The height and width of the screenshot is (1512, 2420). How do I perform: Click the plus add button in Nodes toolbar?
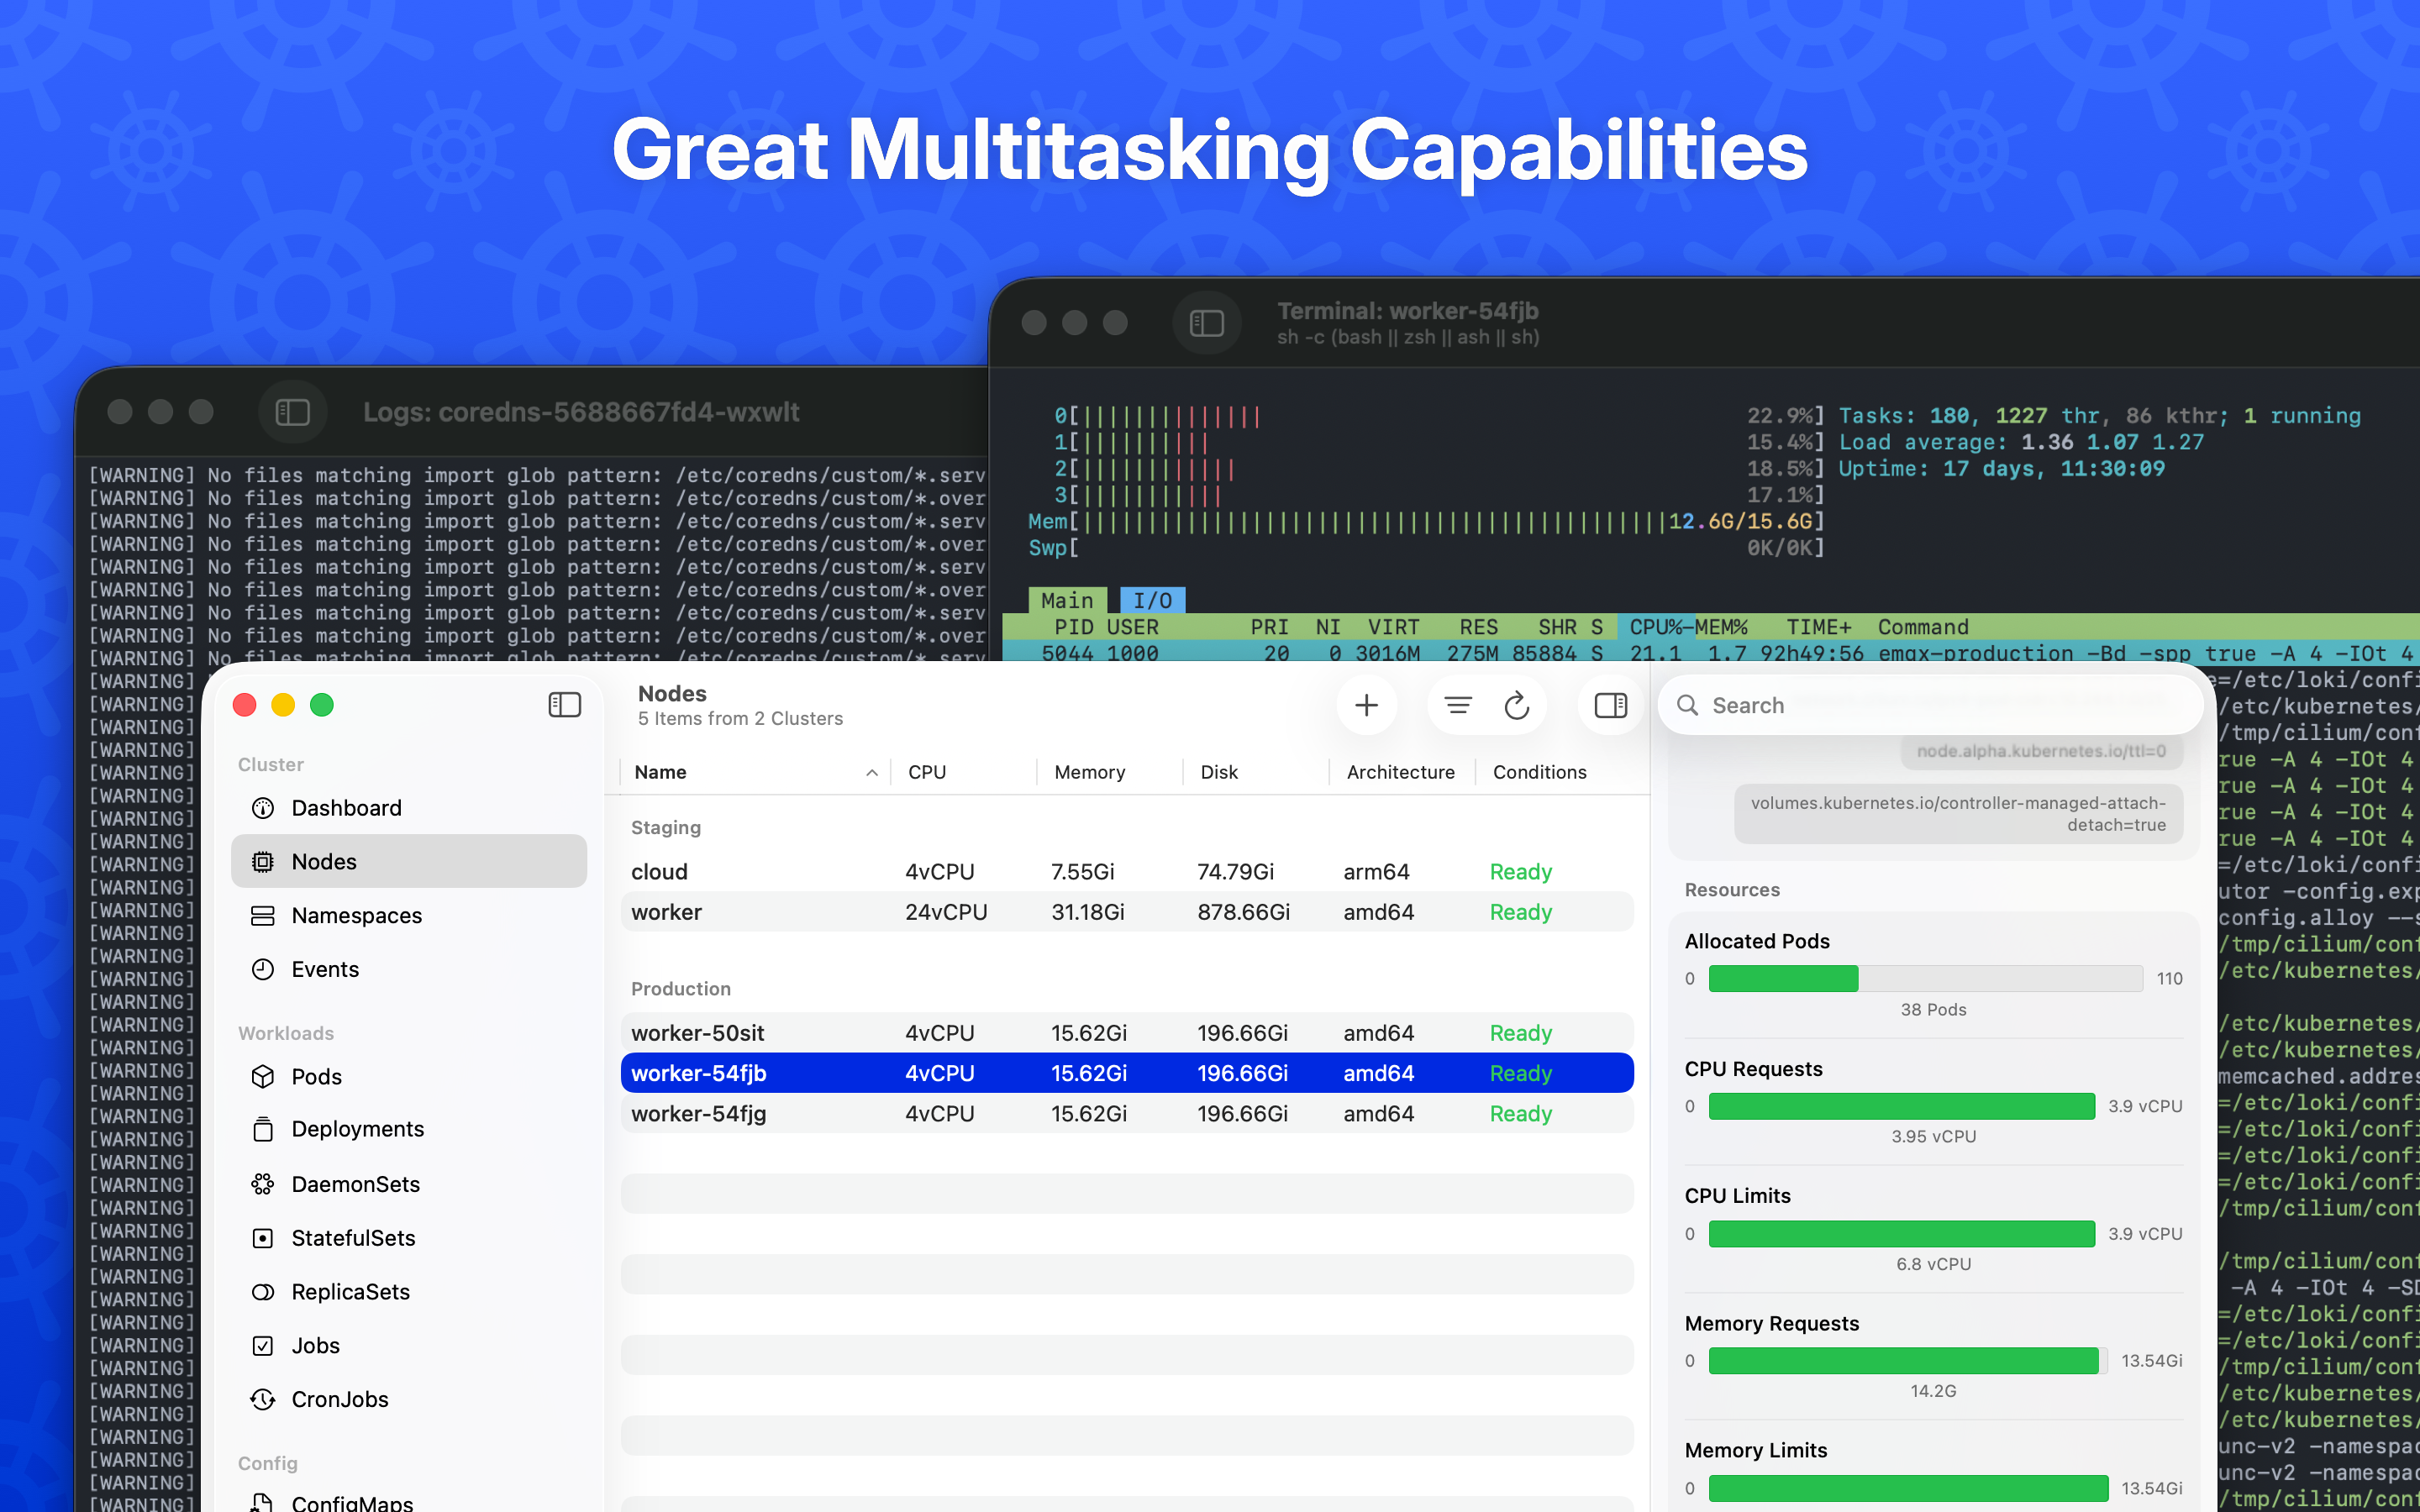[1366, 705]
